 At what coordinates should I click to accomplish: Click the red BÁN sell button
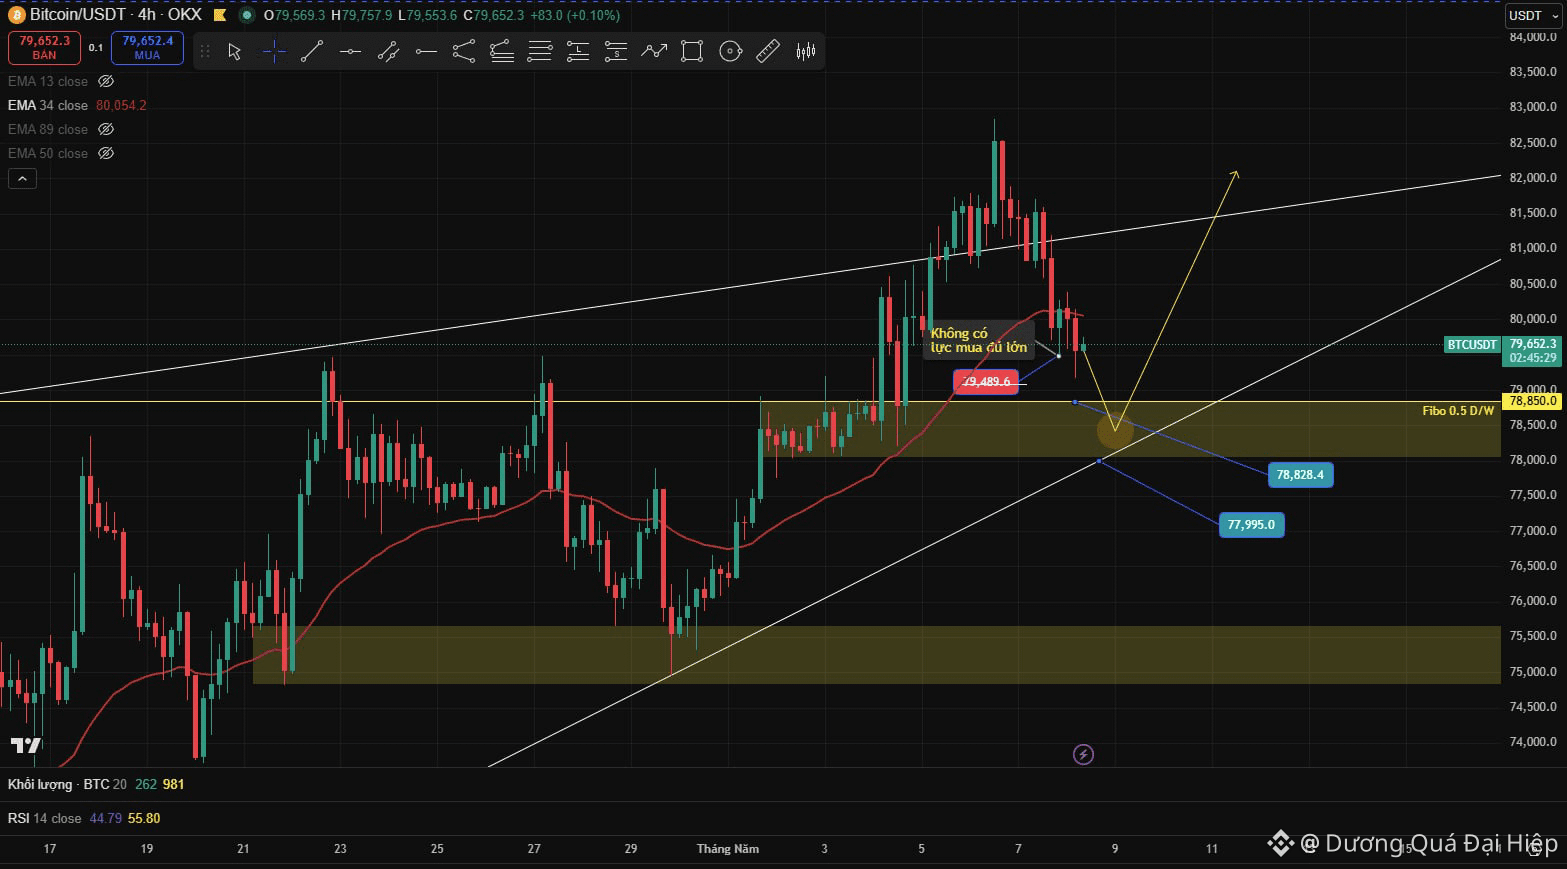(45, 47)
